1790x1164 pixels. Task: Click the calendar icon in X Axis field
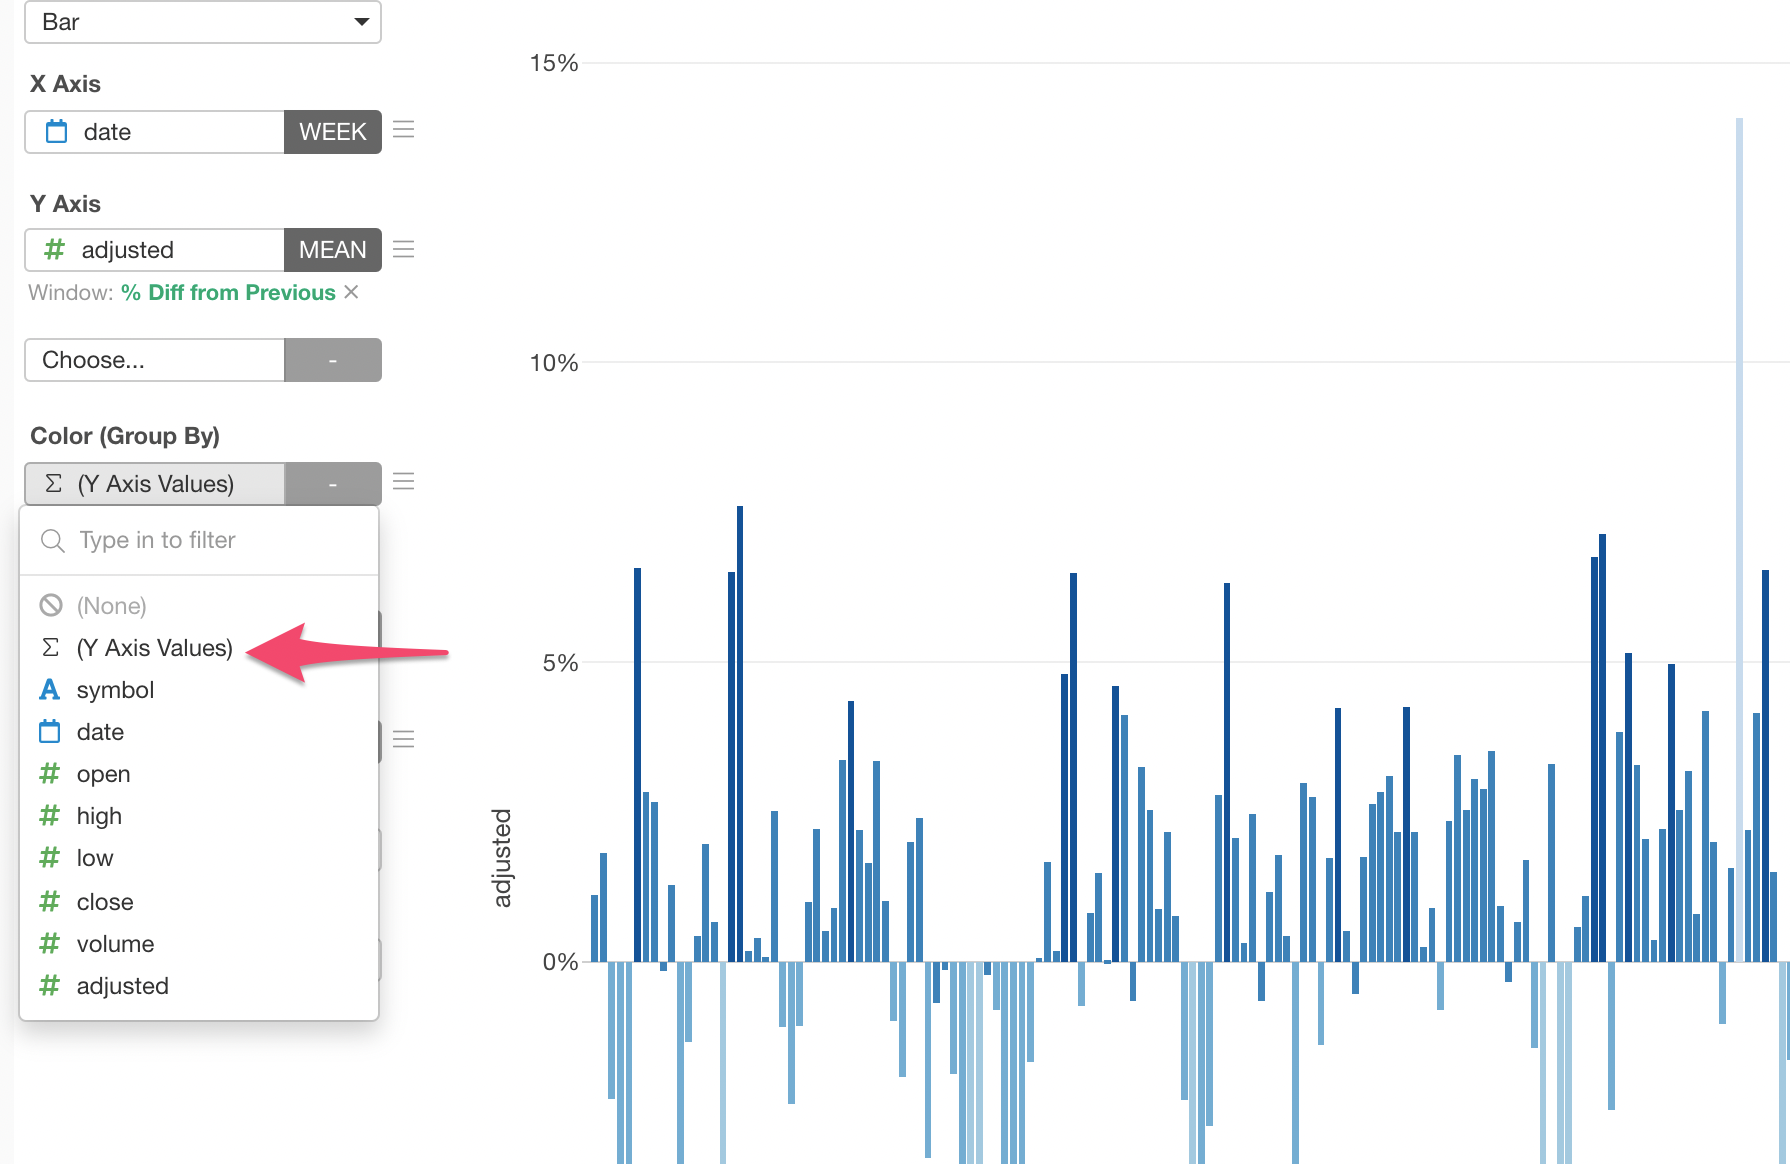pyautogui.click(x=57, y=132)
